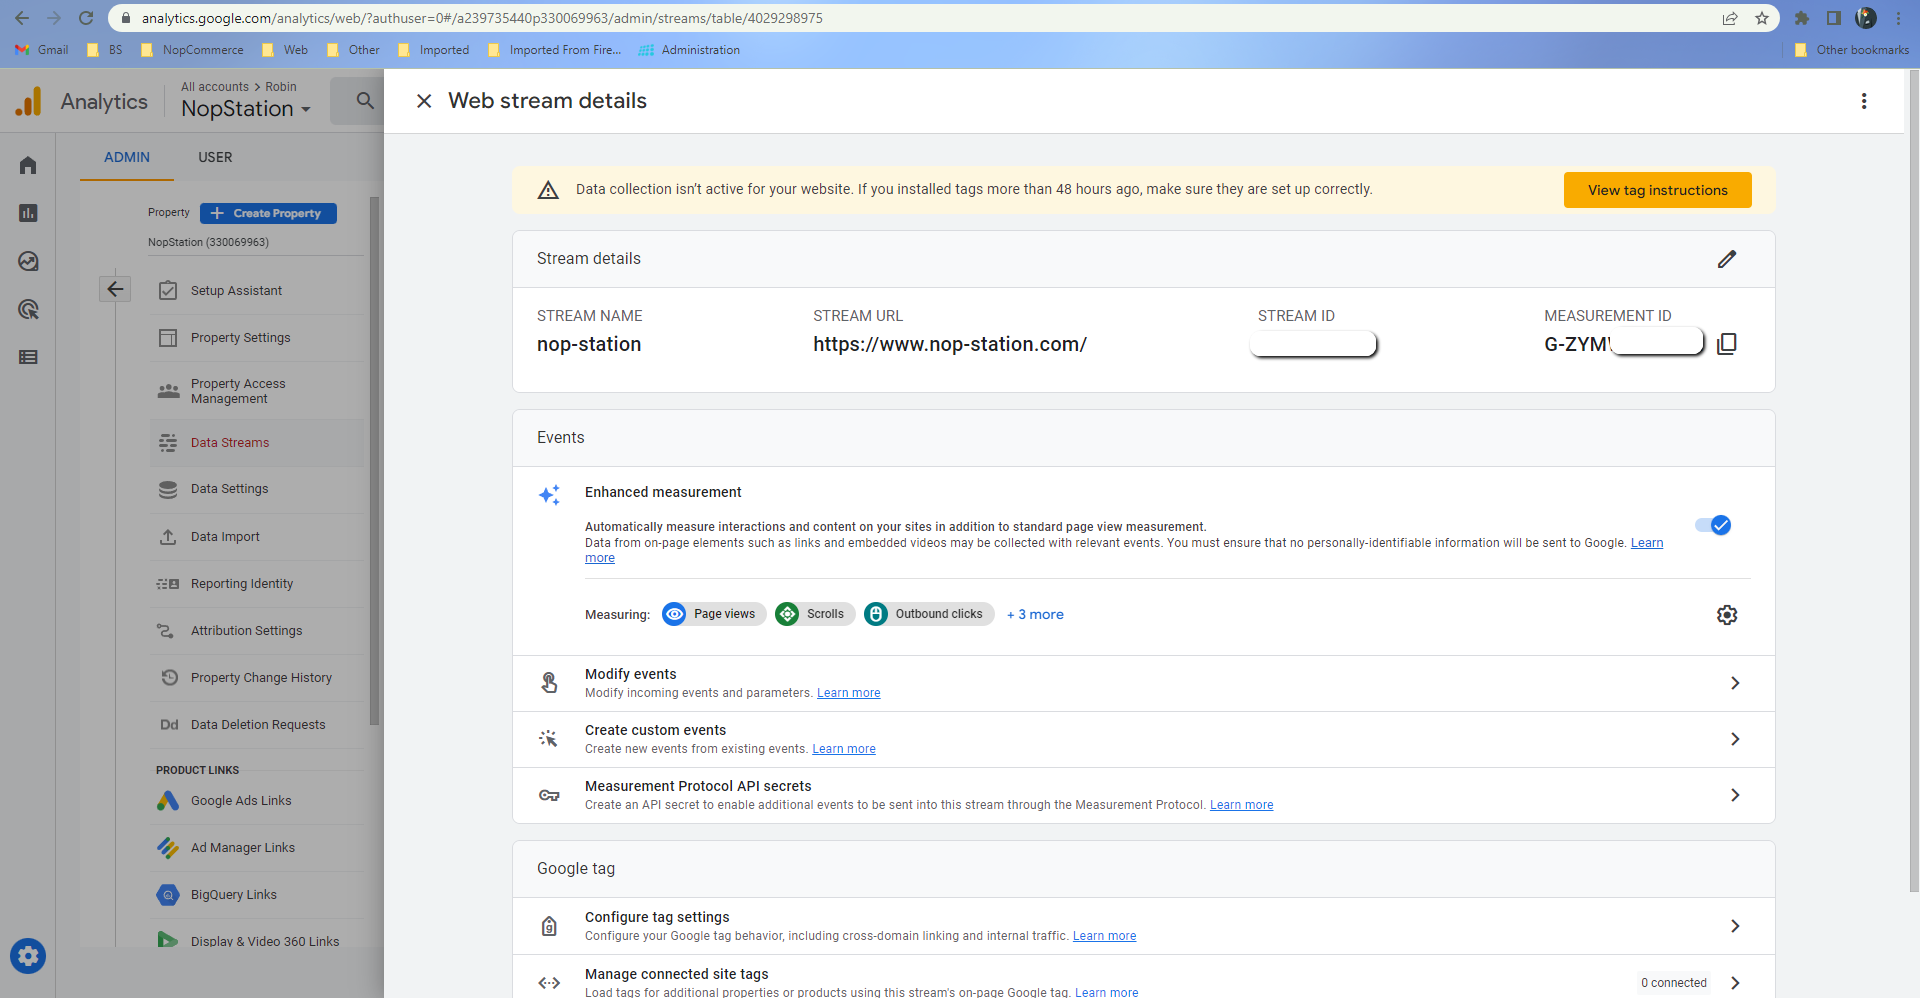Go to Home in left nav
The width and height of the screenshot is (1920, 998).
28,165
